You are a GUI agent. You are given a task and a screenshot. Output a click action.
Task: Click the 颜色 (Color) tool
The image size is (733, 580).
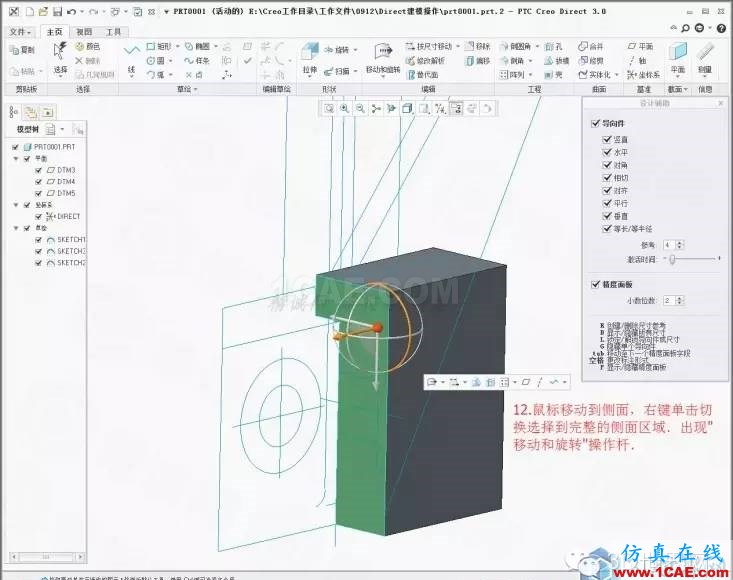pos(88,46)
